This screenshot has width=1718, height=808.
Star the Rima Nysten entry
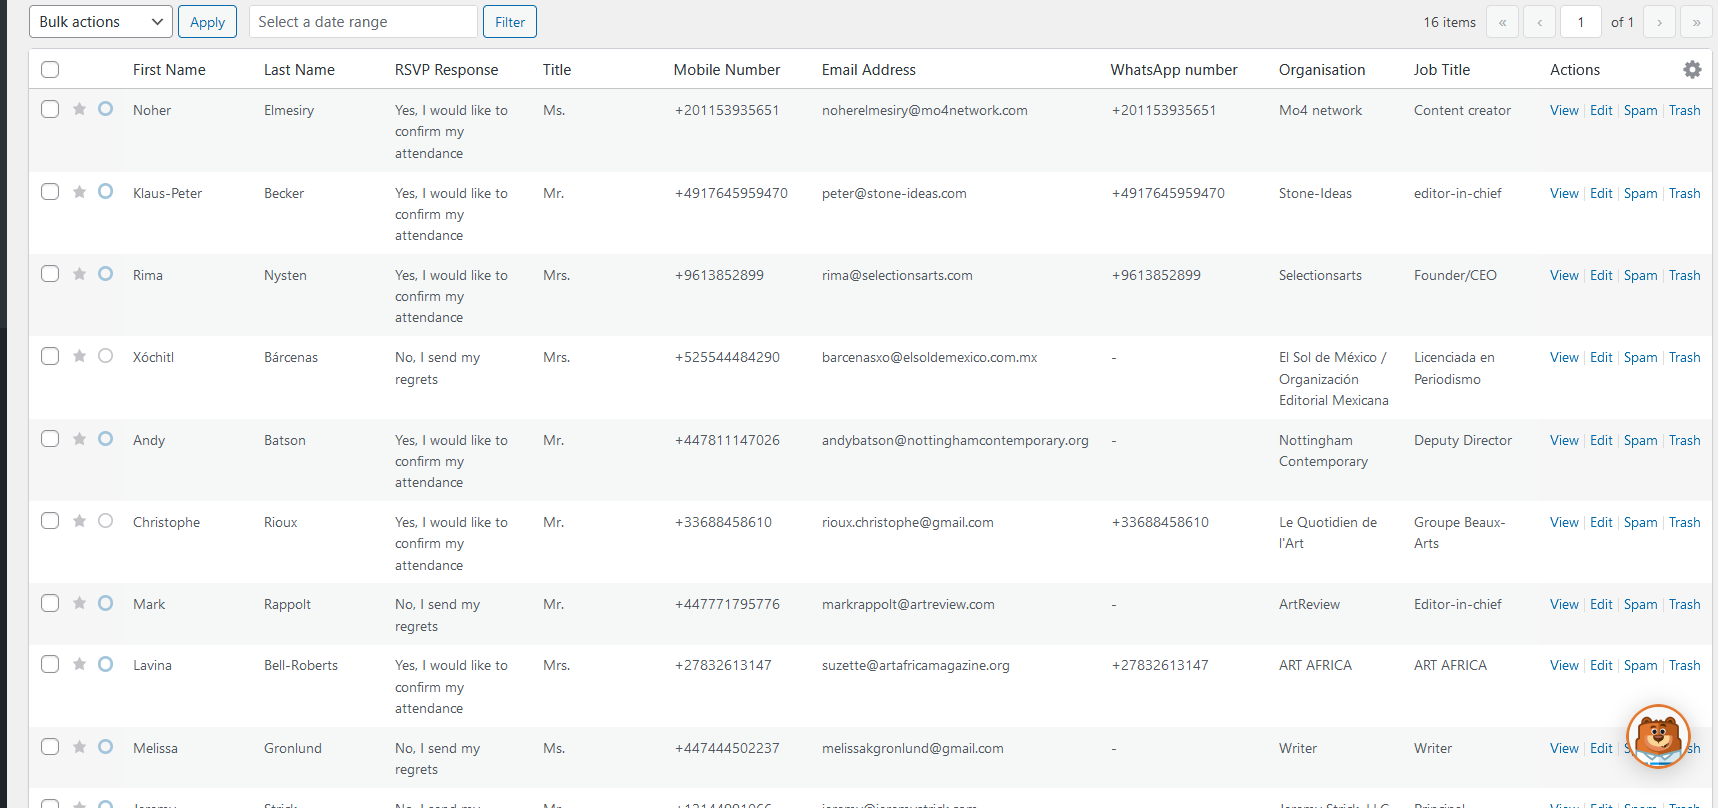79,274
